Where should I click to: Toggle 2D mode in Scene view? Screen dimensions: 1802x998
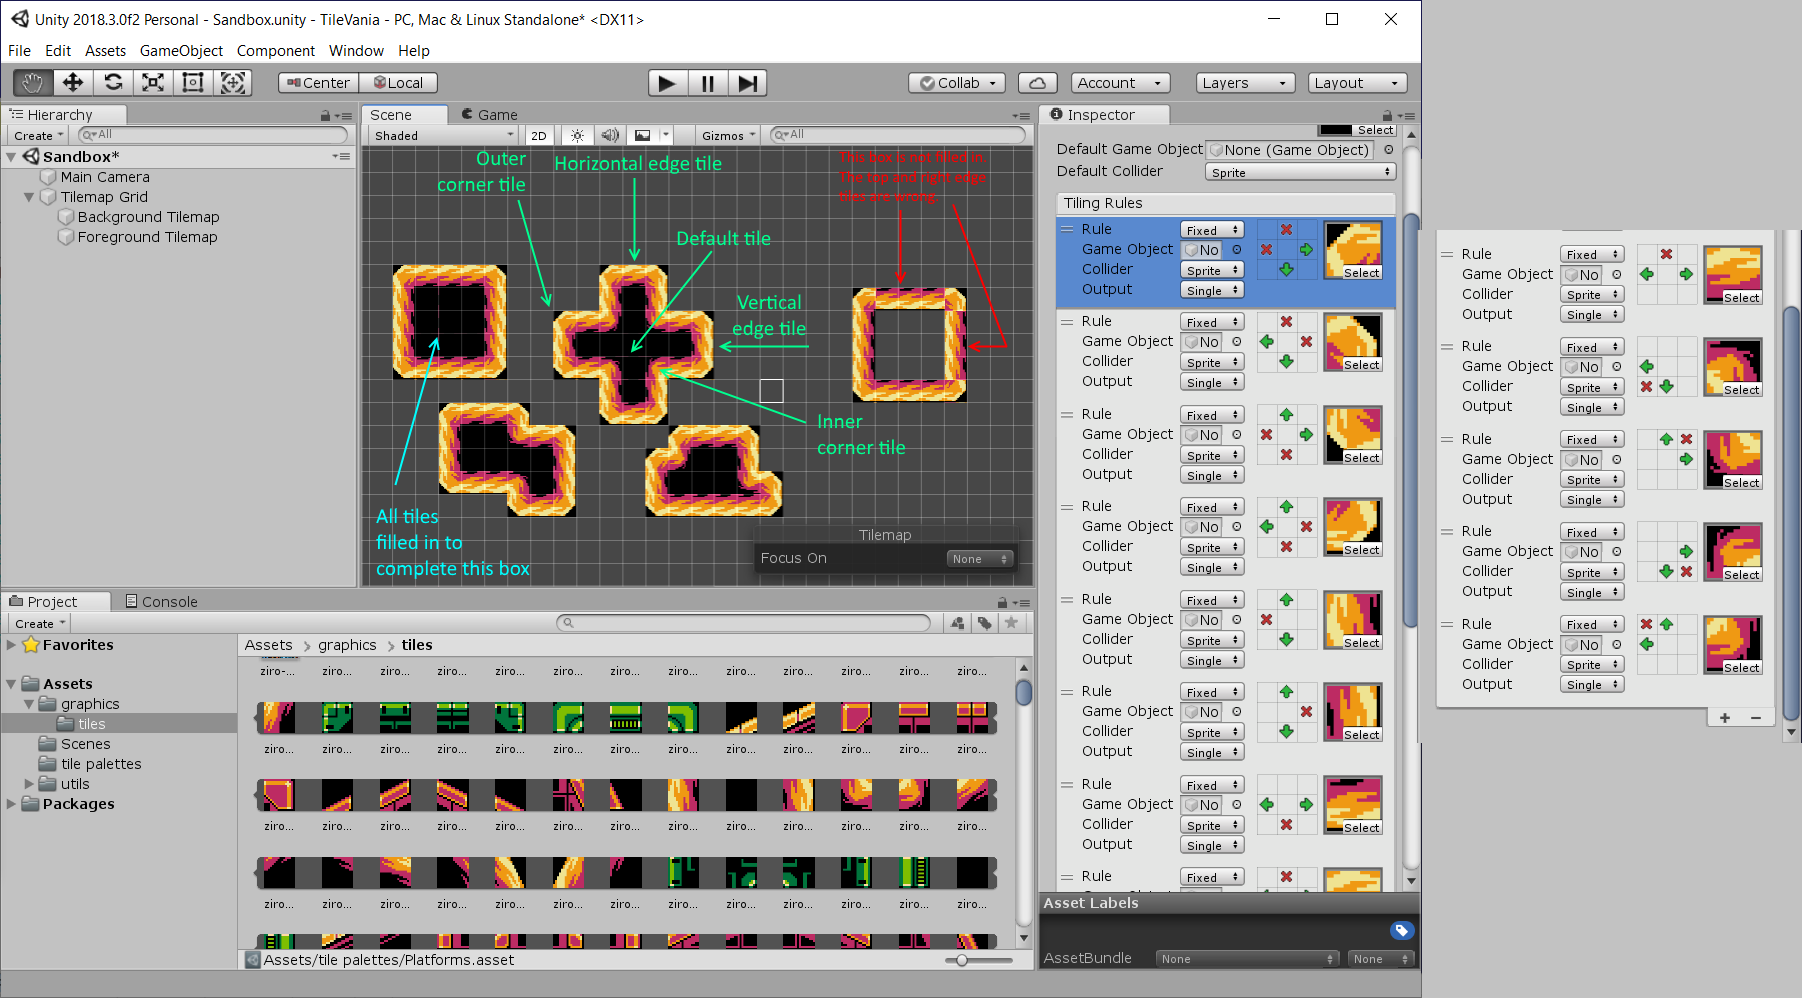coord(539,136)
